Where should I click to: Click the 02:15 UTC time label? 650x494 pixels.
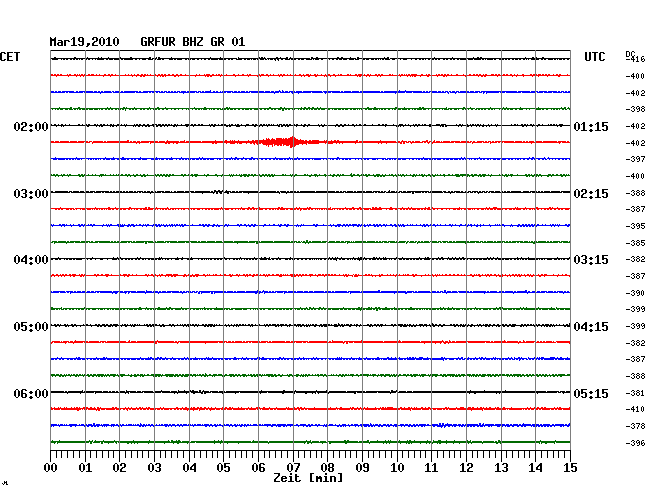[x=591, y=194]
